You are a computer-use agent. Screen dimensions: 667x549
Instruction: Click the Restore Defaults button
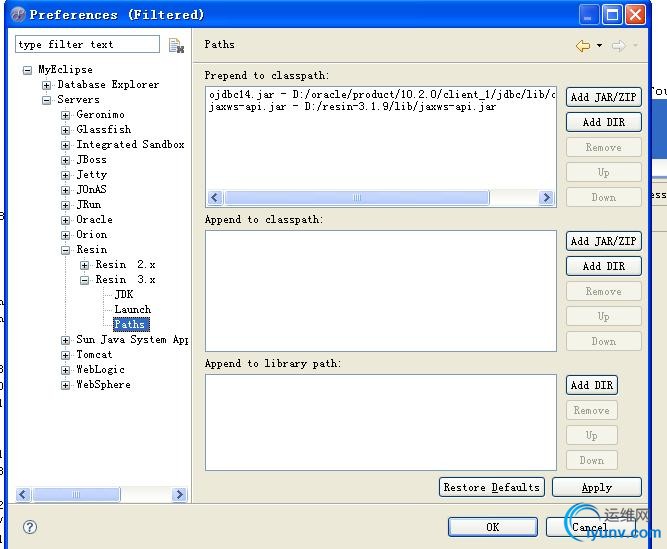(492, 487)
